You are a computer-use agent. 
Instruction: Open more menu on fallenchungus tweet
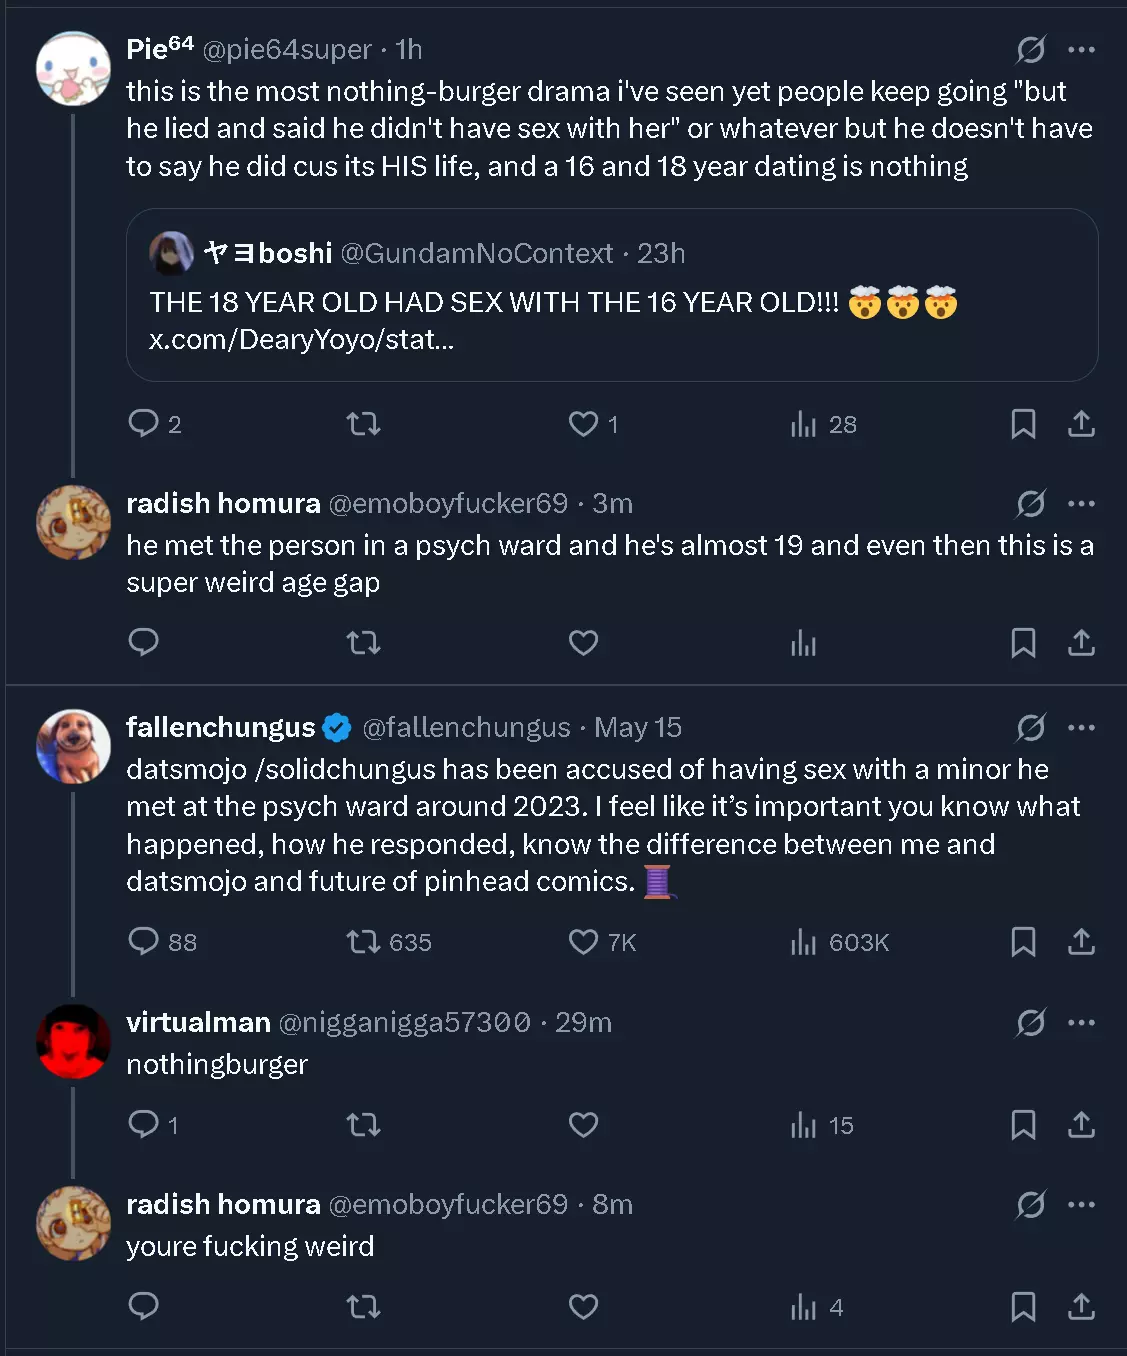pos(1081,727)
